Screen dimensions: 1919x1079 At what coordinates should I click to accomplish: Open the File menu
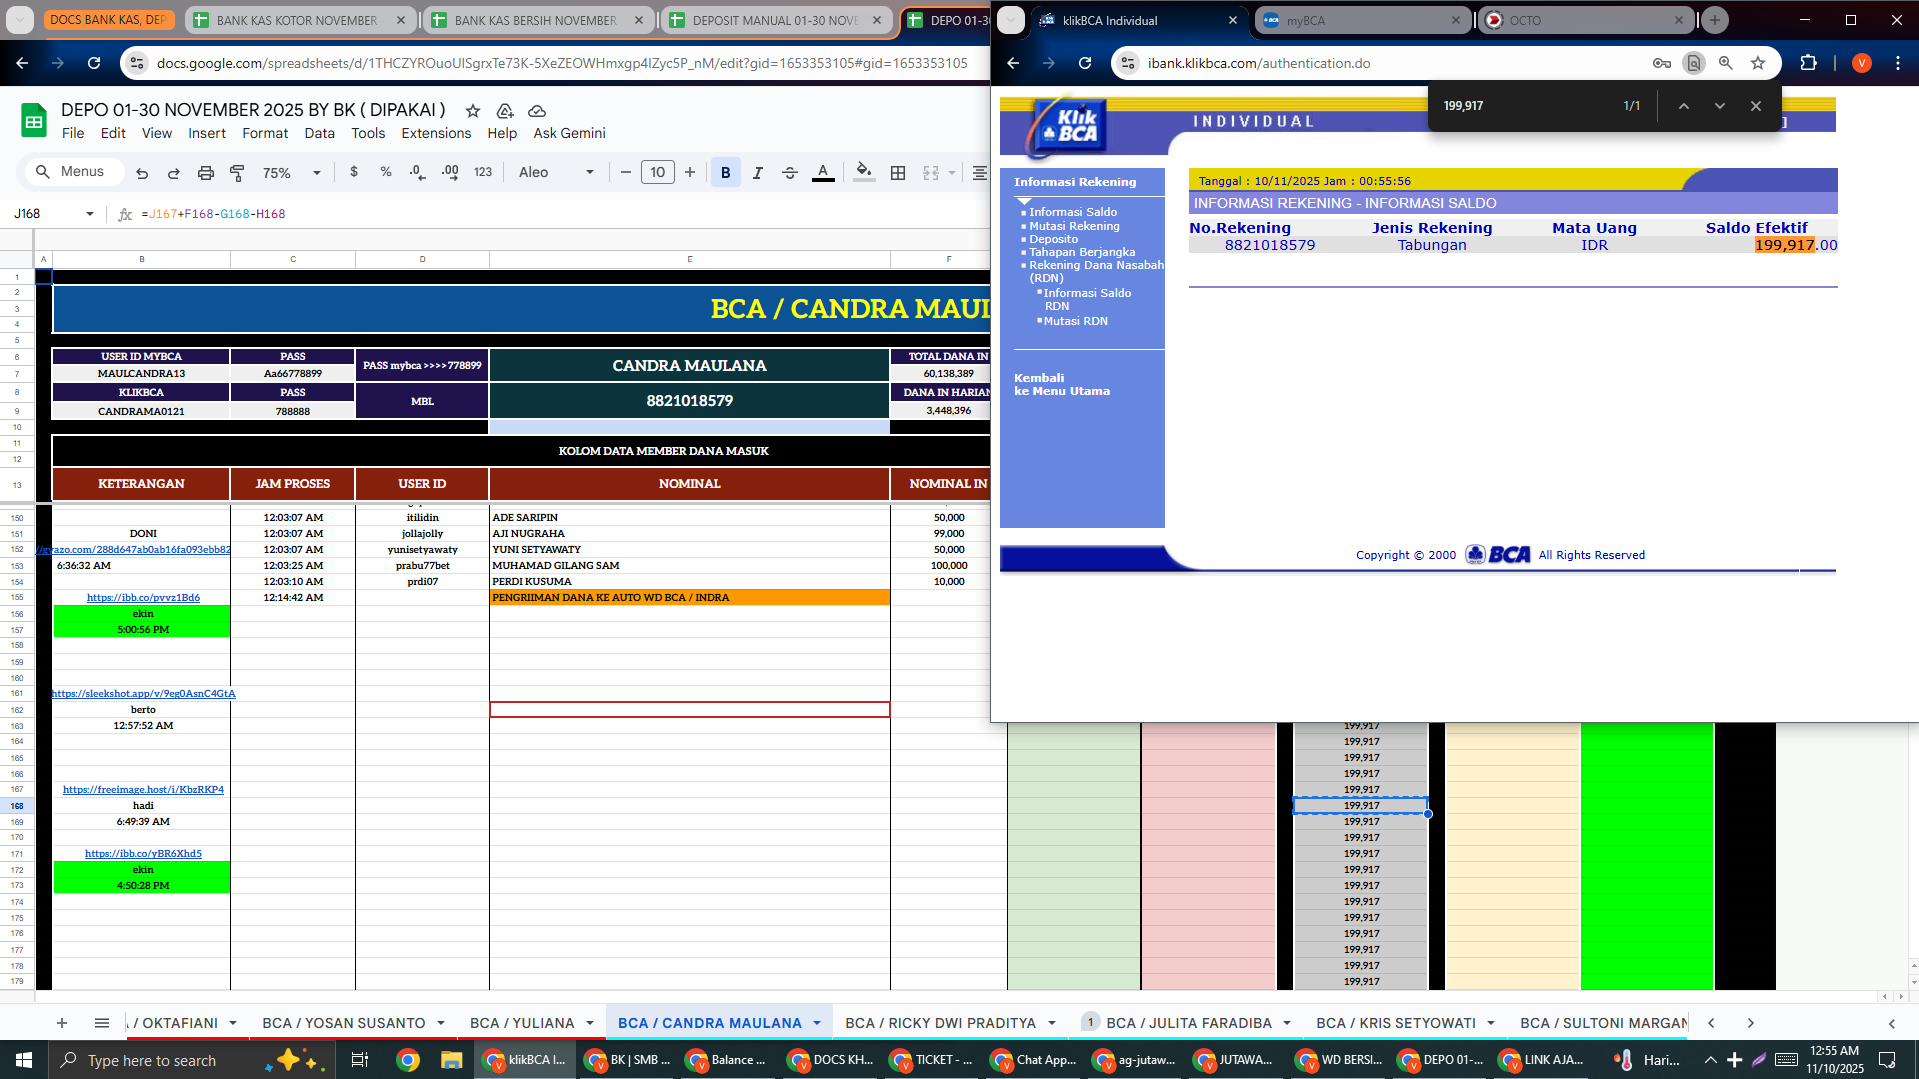(x=73, y=133)
